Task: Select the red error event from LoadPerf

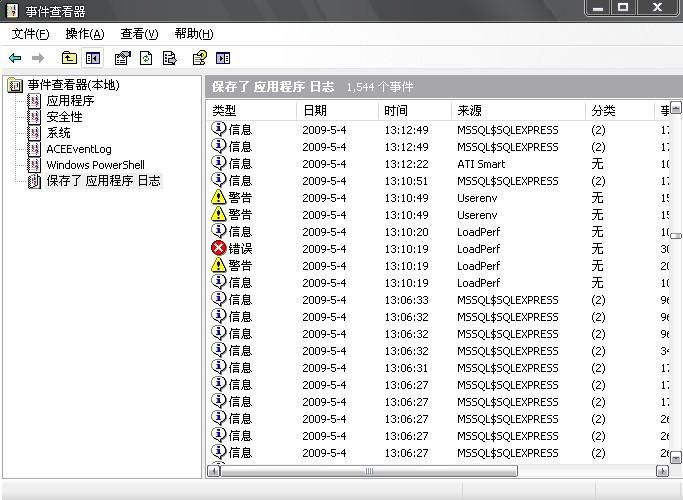Action: click(x=240, y=248)
